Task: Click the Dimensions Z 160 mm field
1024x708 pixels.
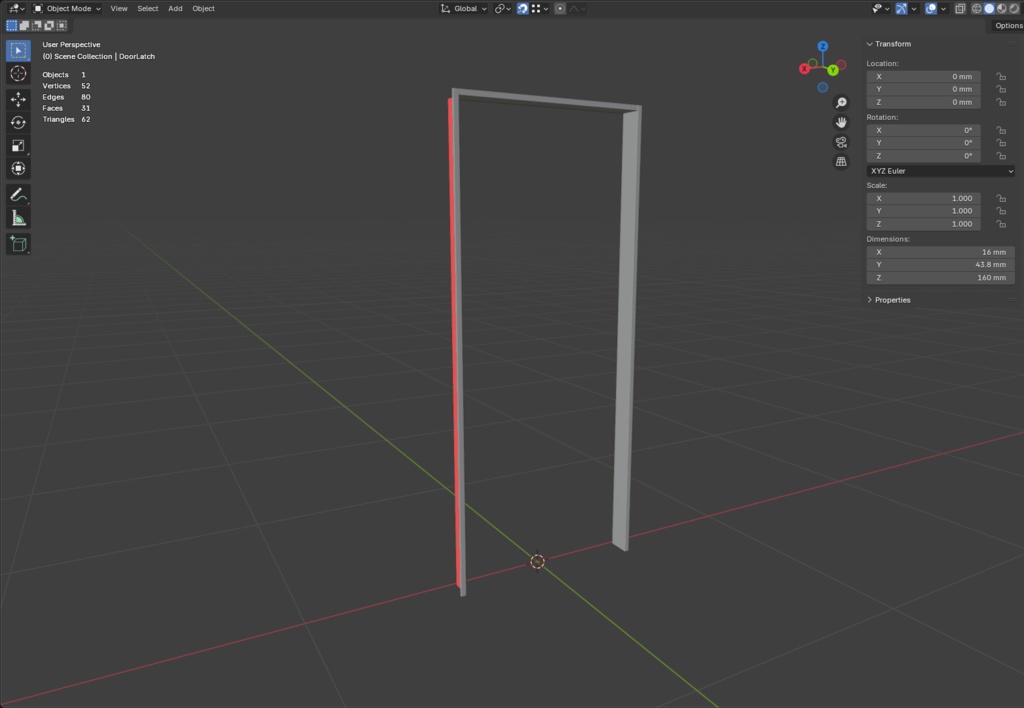Action: (x=940, y=278)
